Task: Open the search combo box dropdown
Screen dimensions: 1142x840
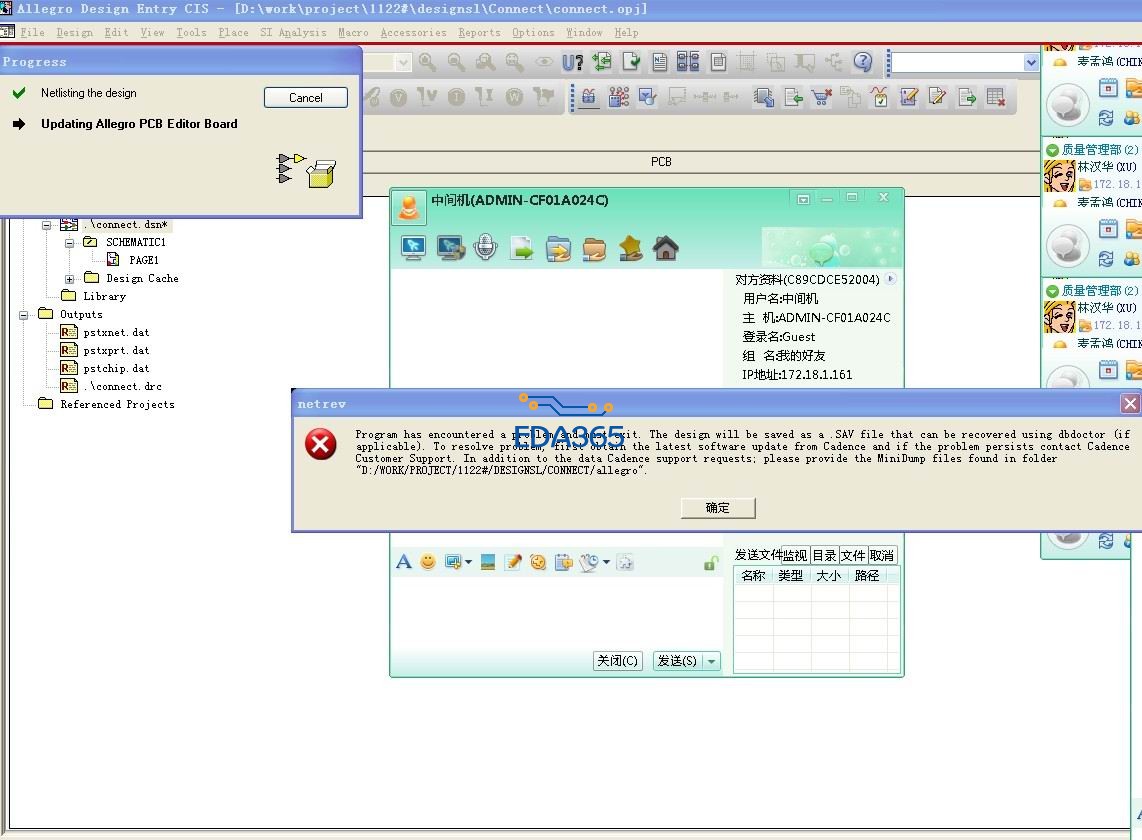Action: coord(1031,63)
